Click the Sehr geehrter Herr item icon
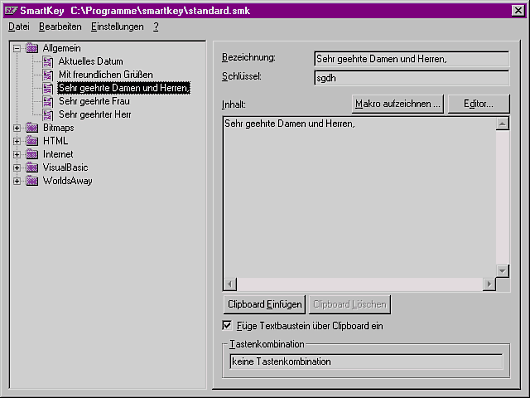Viewport: 530px width, 398px height. point(48,115)
